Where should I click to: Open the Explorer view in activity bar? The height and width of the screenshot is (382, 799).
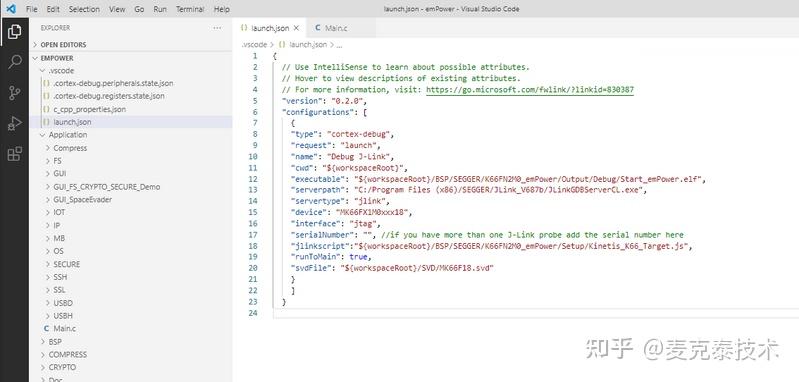14,32
